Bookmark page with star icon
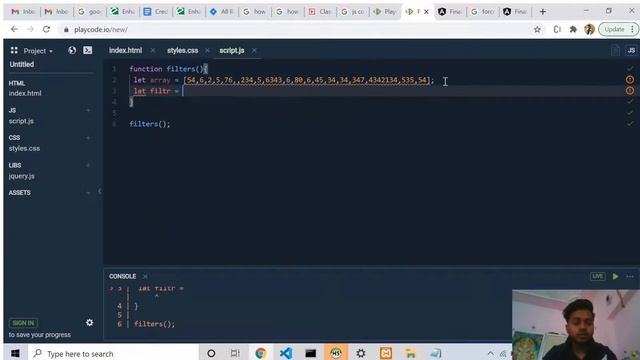640x360 pixels. click(537, 29)
